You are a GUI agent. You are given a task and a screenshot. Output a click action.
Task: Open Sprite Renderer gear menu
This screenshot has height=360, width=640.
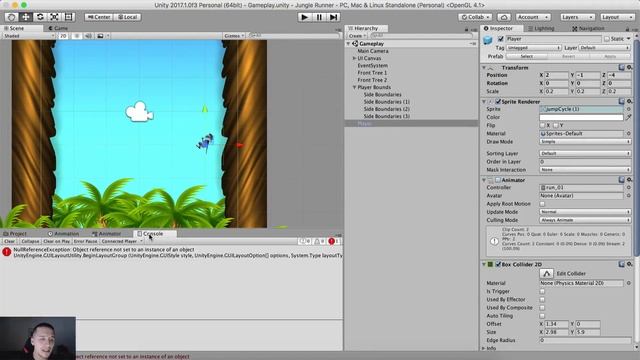tap(629, 101)
